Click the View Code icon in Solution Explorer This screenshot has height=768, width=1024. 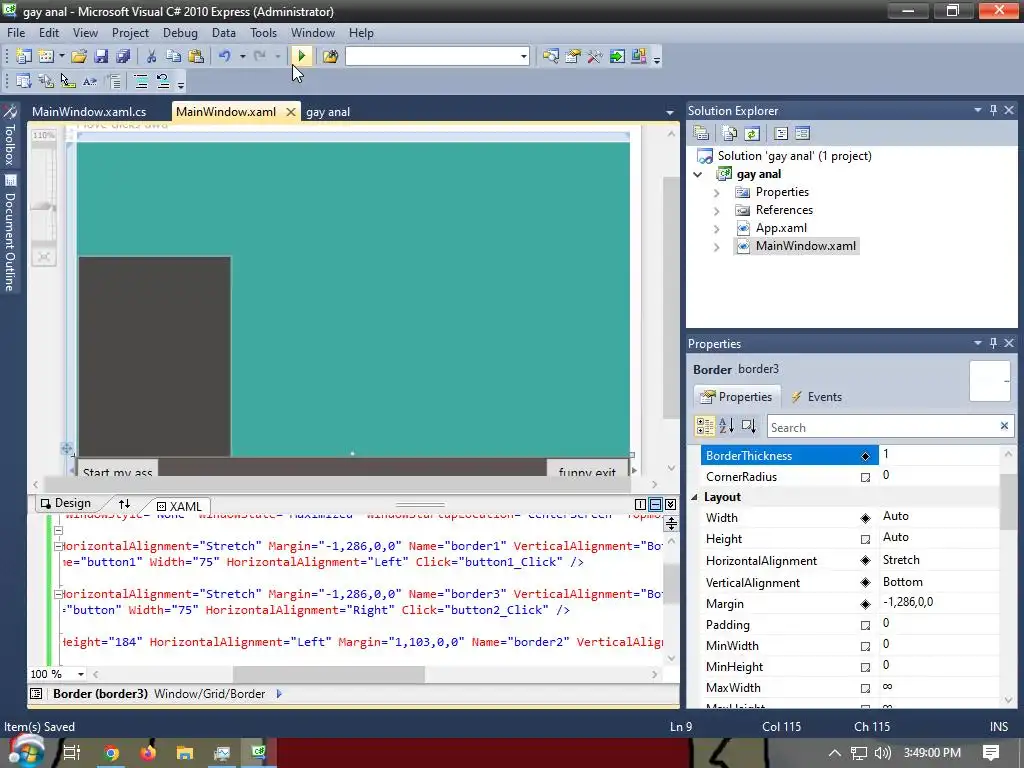pos(780,134)
